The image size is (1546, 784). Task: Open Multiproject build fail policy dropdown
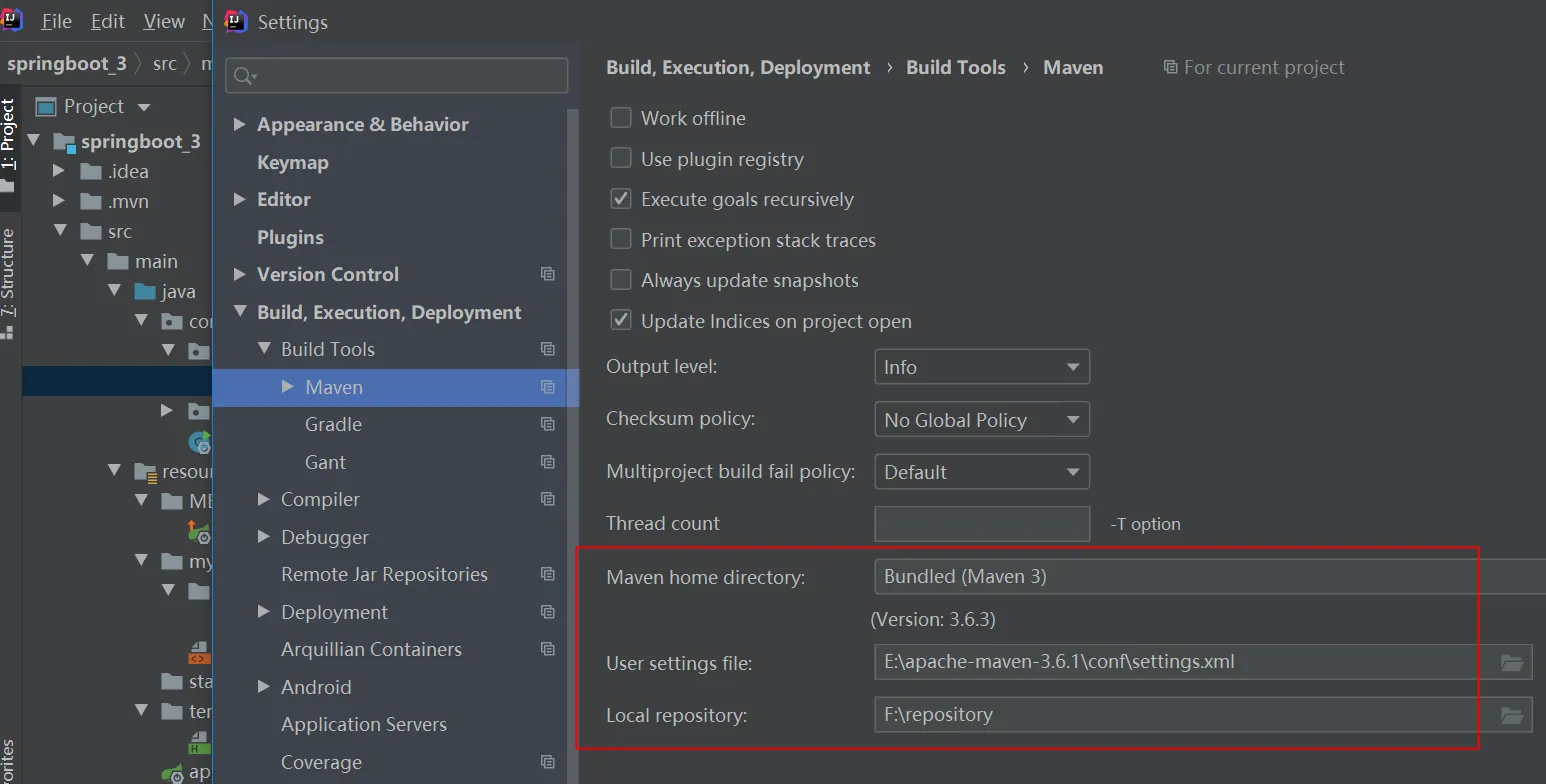point(981,472)
